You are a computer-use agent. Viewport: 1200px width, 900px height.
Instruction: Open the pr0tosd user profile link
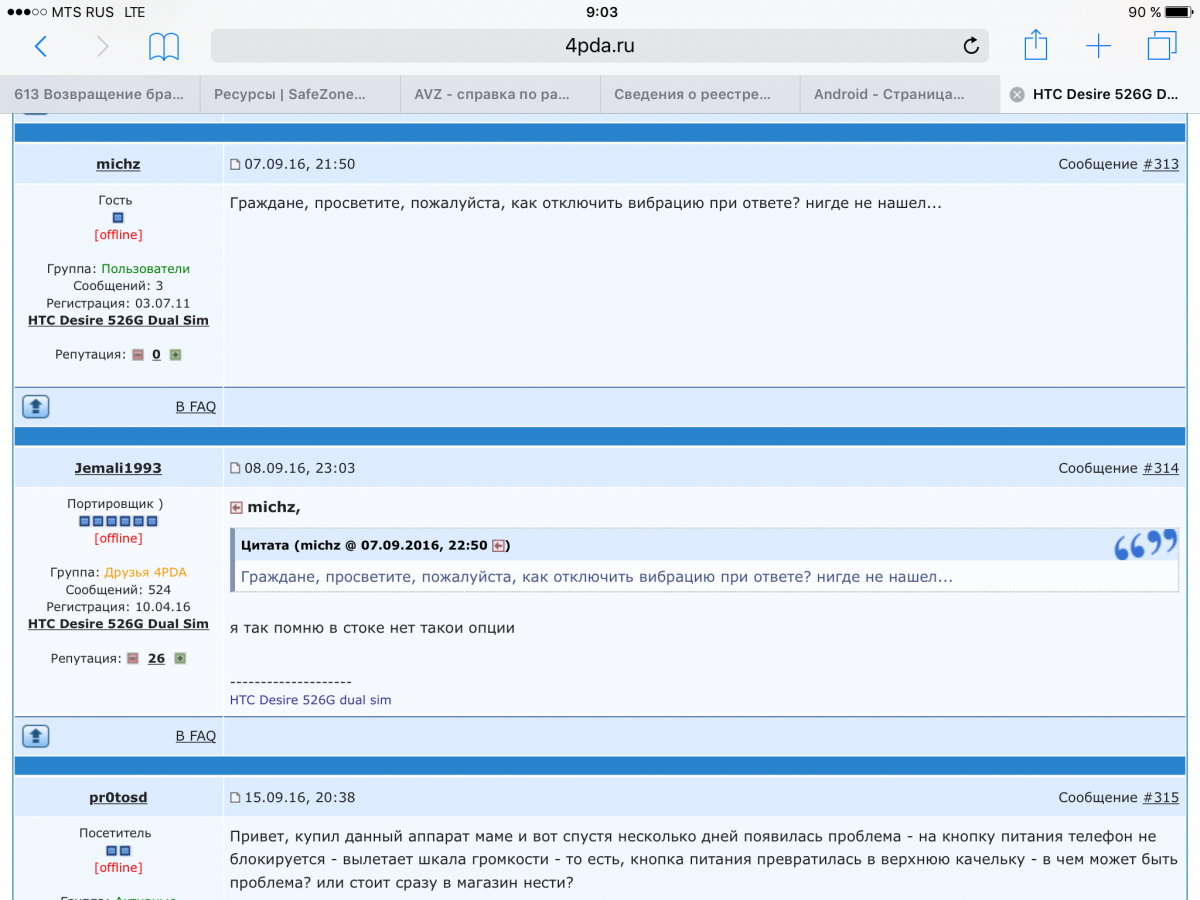pyautogui.click(x=118, y=797)
